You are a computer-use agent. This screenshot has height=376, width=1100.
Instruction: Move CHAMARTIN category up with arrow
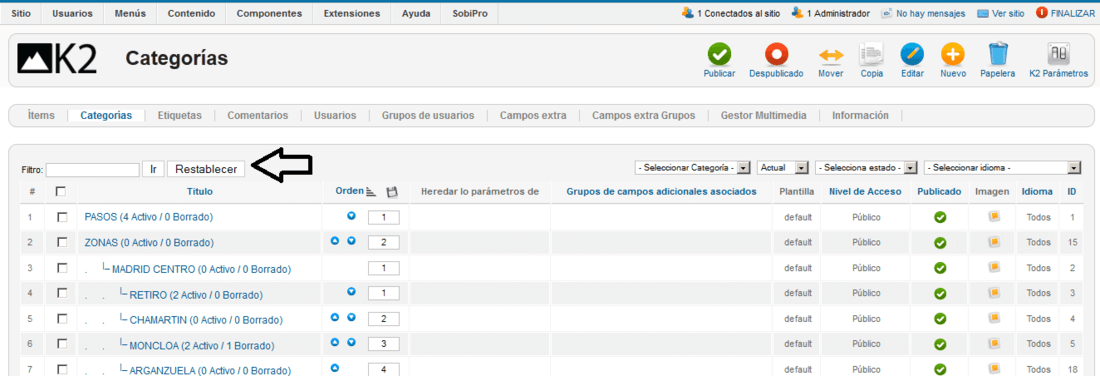335,317
